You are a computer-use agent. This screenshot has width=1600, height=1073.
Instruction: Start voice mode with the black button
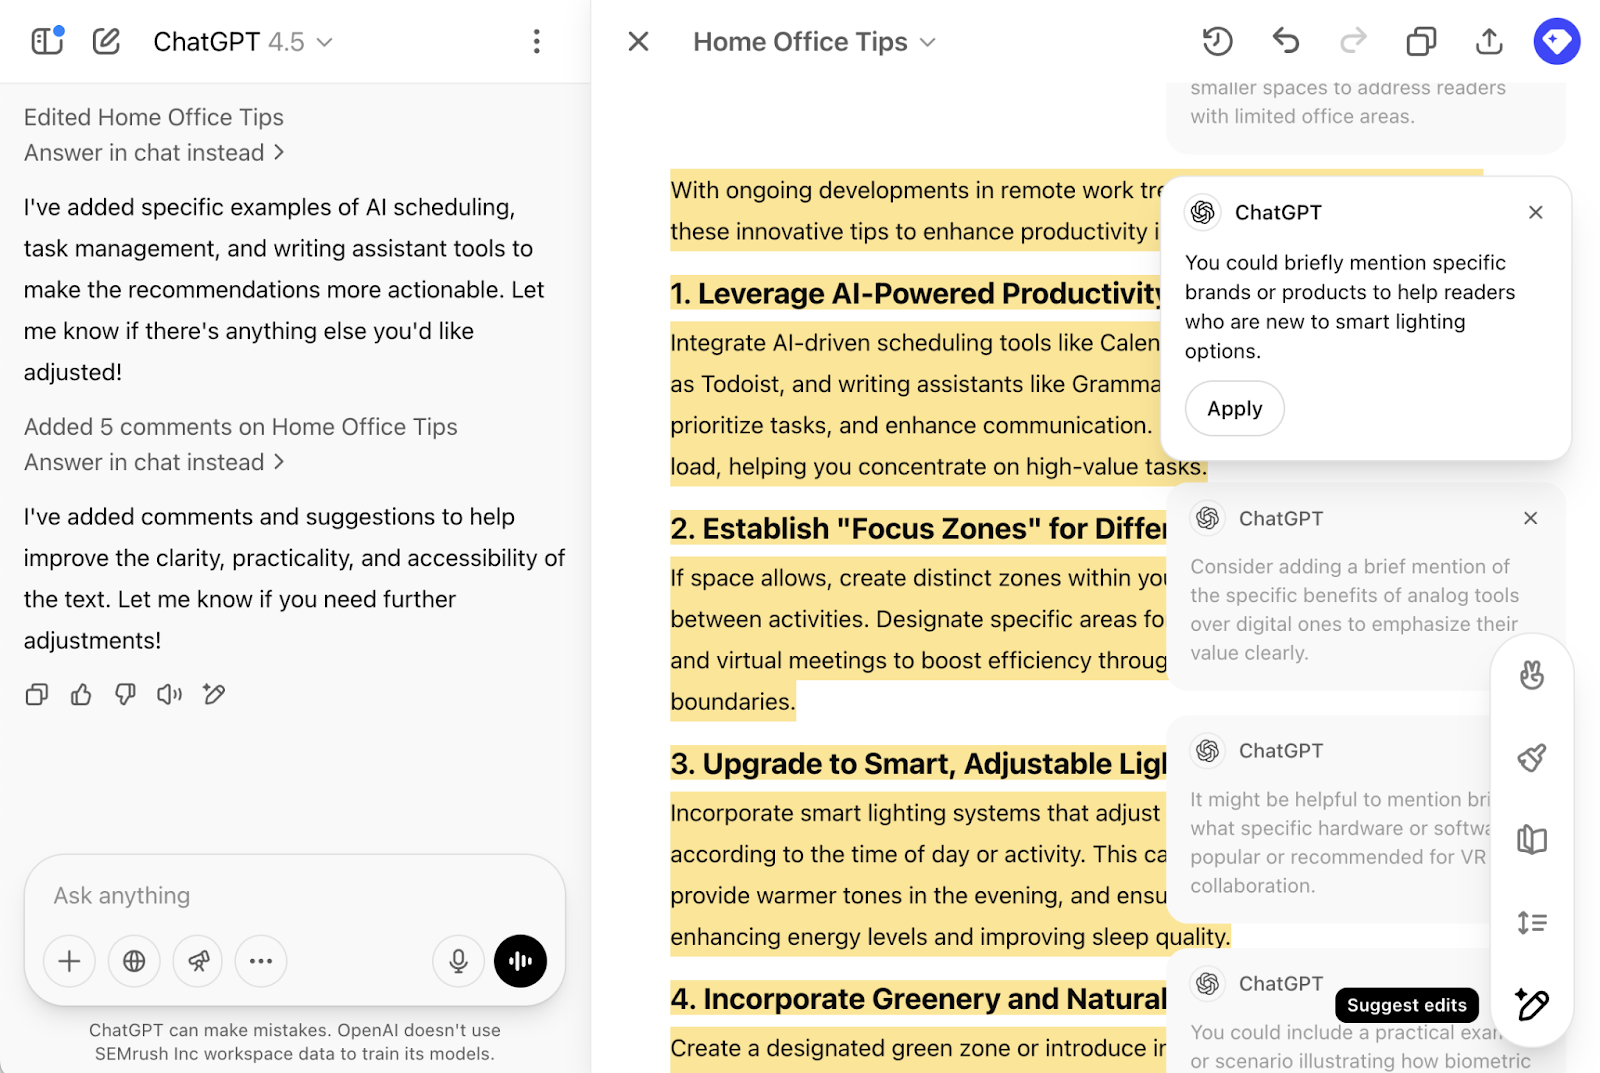519,961
